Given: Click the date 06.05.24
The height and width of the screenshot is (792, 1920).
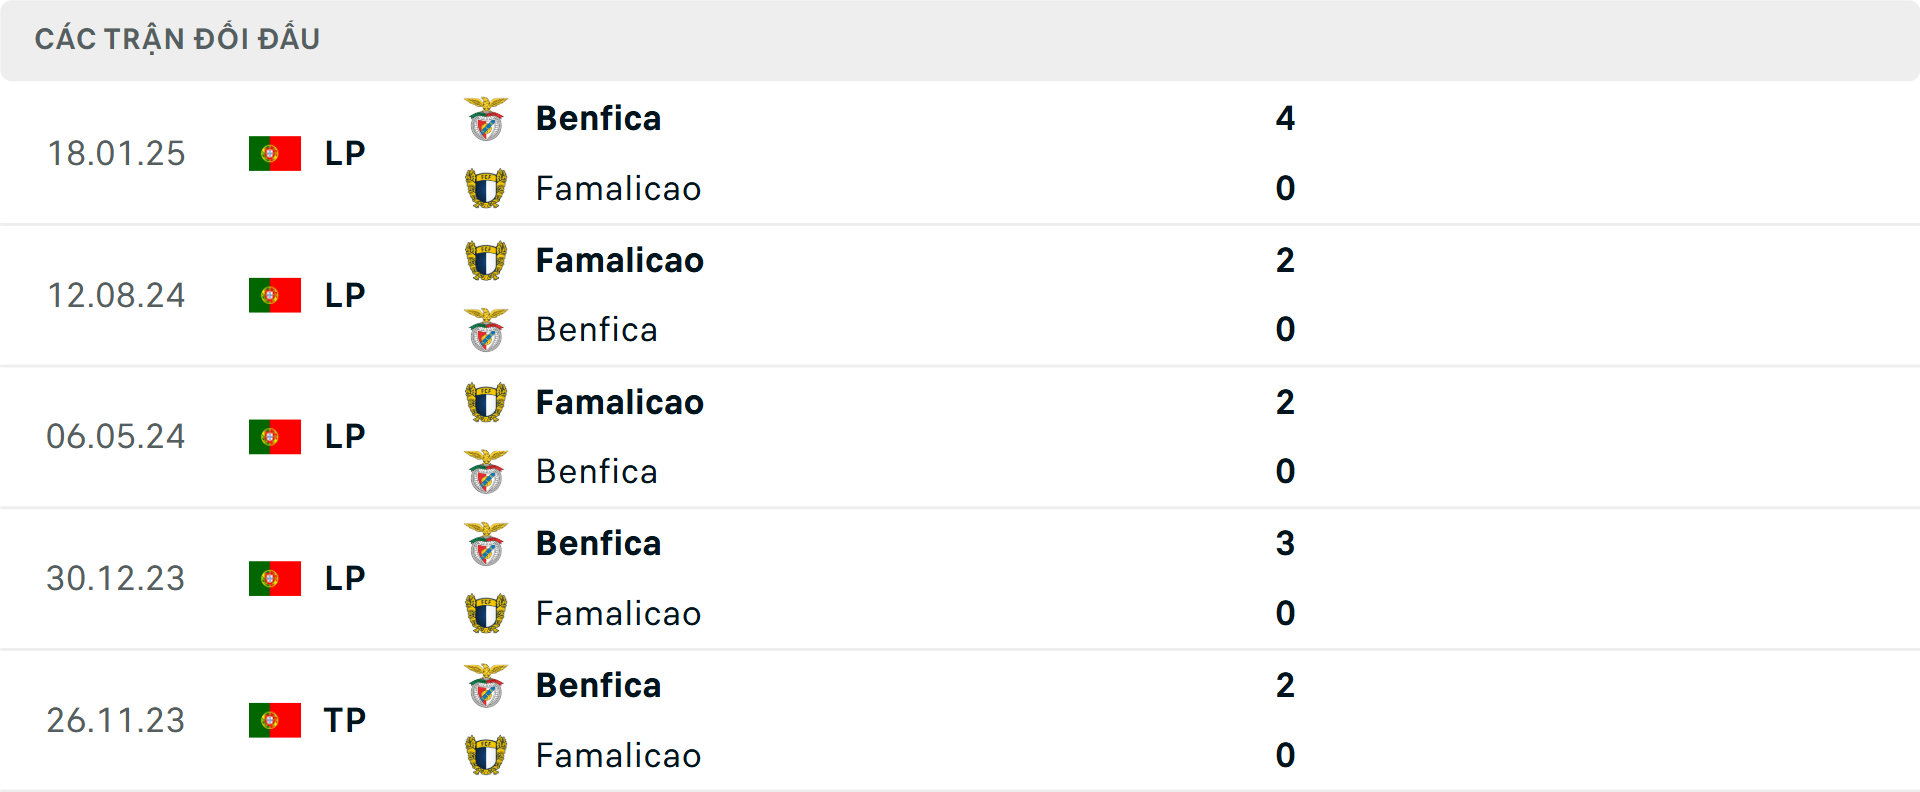Looking at the screenshot, I should 116,436.
